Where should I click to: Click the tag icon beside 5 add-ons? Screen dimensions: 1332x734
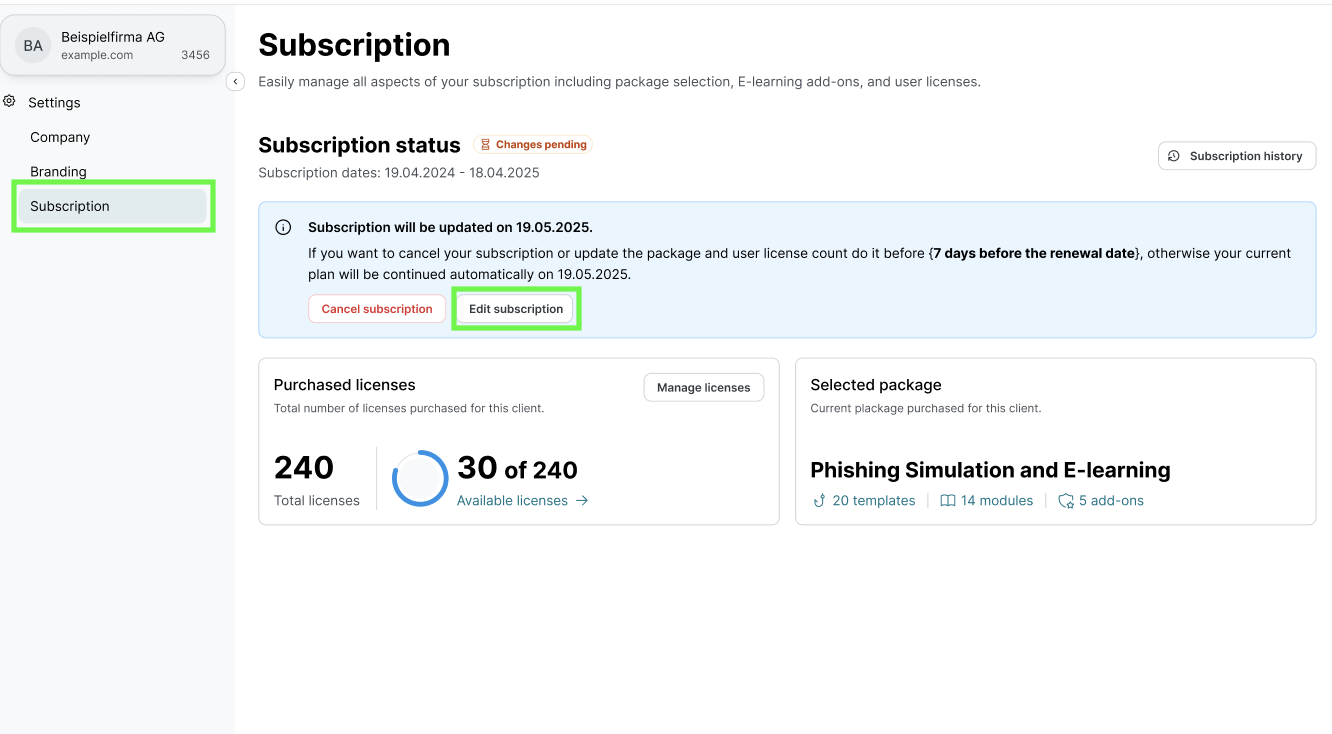click(1064, 500)
